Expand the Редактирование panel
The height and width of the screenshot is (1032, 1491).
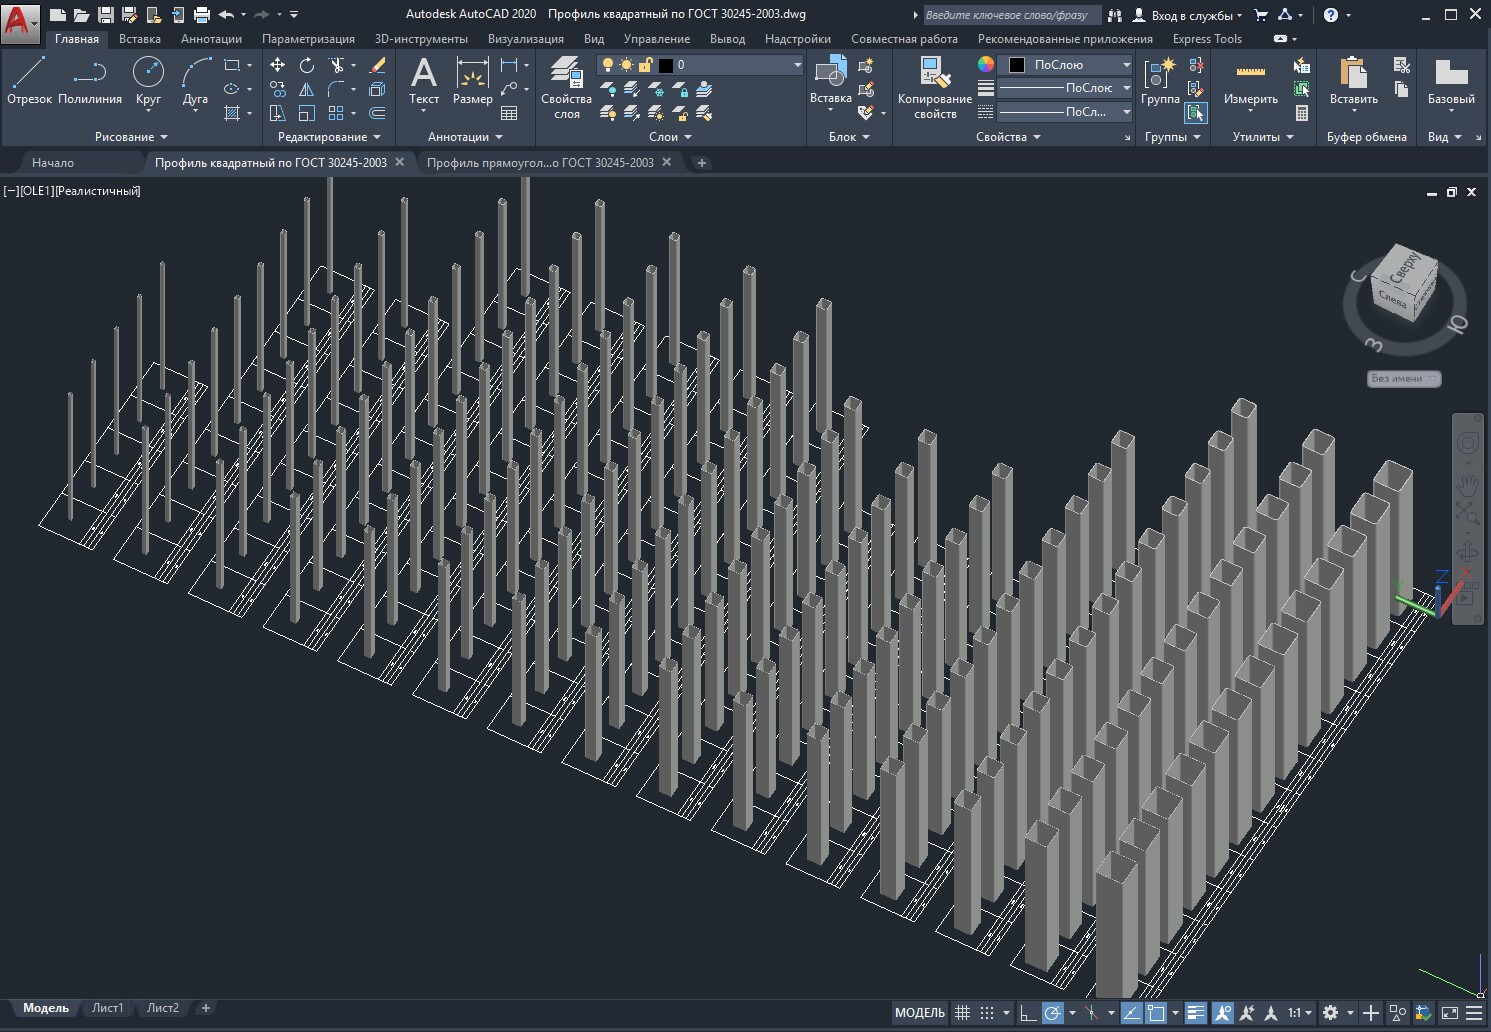(329, 137)
